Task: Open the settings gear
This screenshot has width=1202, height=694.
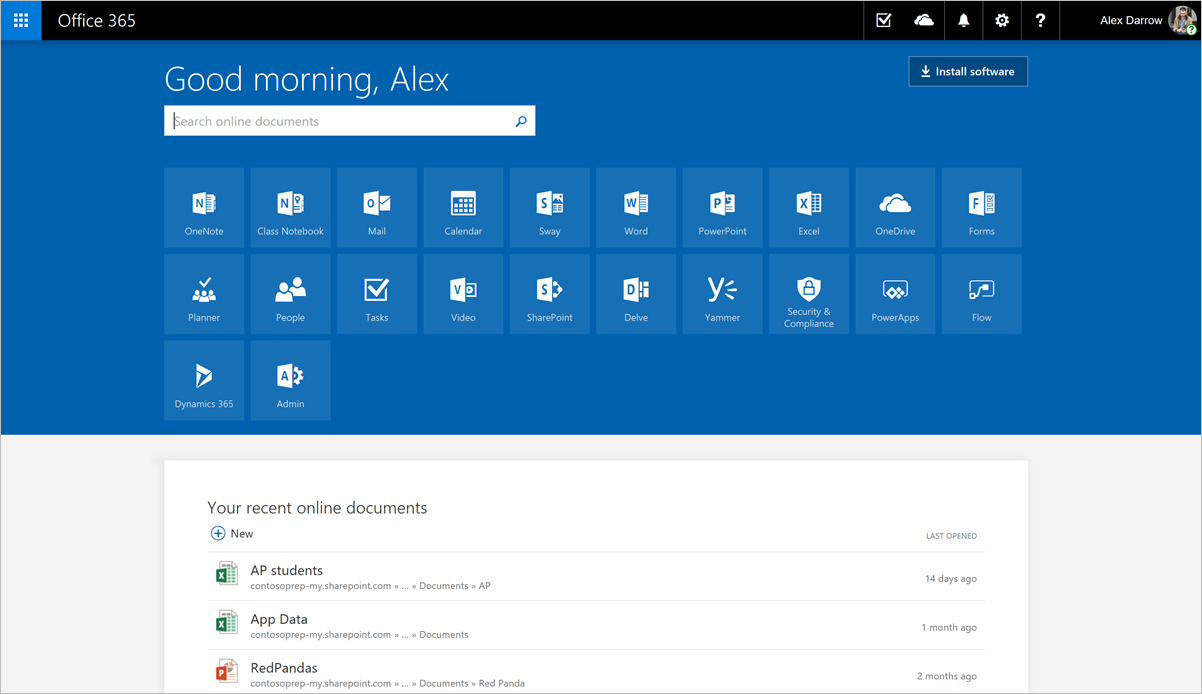Action: coord(1002,20)
